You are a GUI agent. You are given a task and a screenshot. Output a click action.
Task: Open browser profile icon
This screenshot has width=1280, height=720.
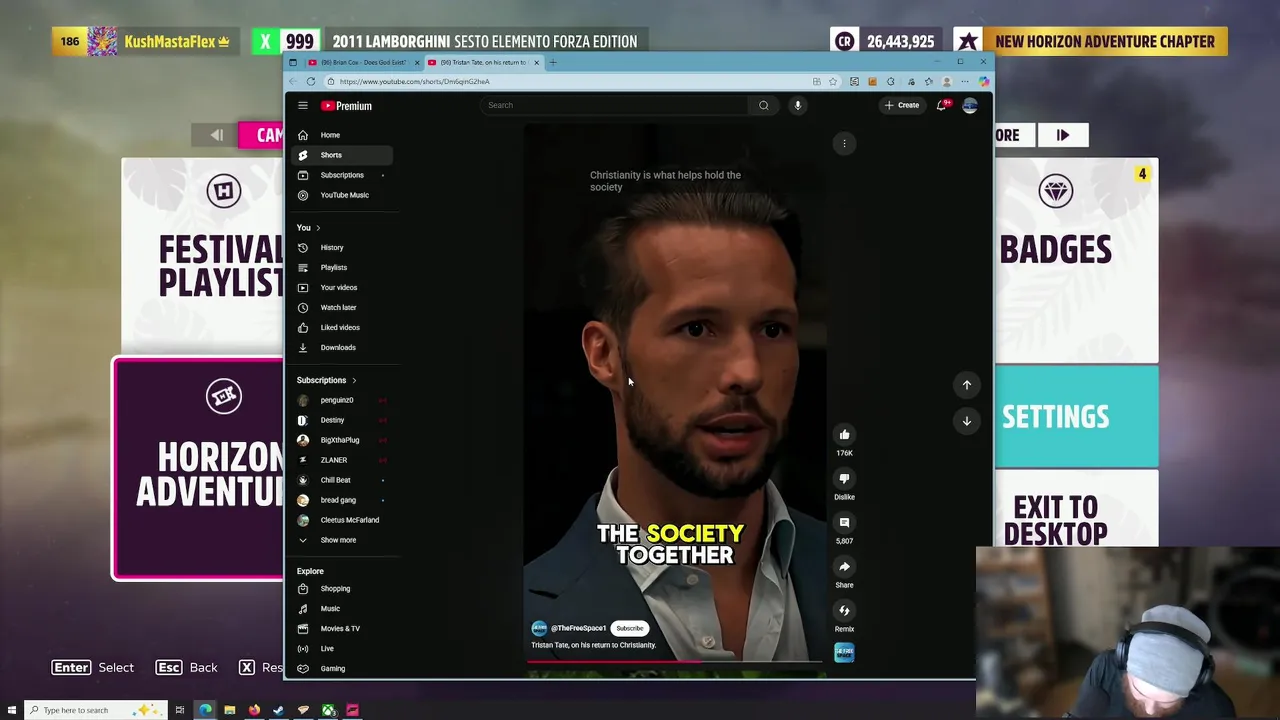point(946,81)
